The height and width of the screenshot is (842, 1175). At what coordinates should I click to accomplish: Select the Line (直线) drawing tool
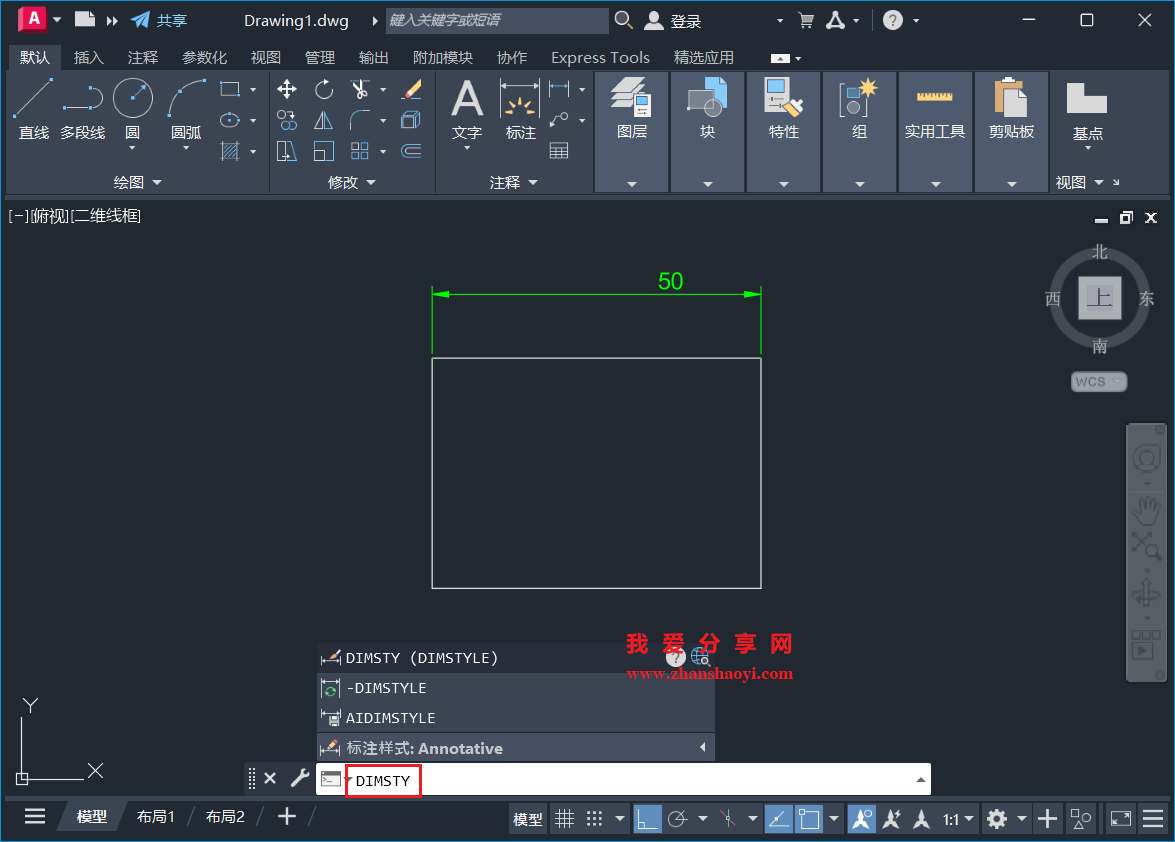point(33,105)
